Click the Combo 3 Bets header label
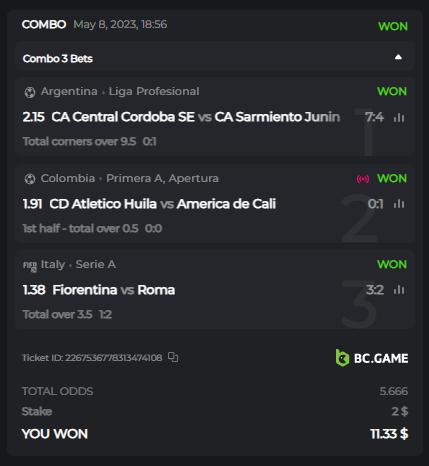This screenshot has height=466, width=429. point(58,59)
